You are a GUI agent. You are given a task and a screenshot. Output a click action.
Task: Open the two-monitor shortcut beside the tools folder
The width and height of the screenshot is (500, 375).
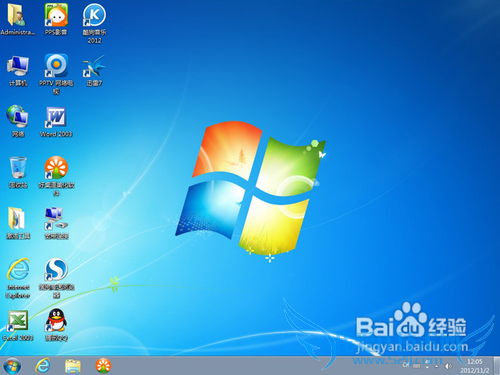coord(56,218)
